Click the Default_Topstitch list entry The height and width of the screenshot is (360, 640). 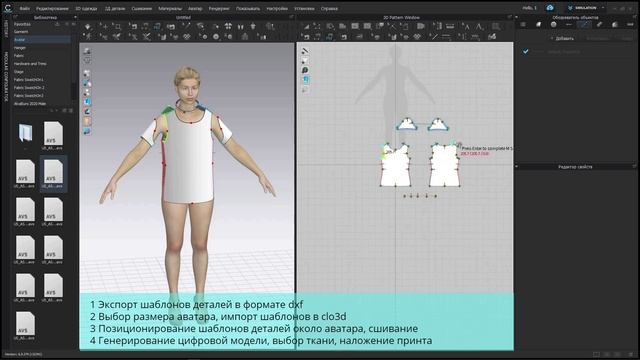click(563, 52)
